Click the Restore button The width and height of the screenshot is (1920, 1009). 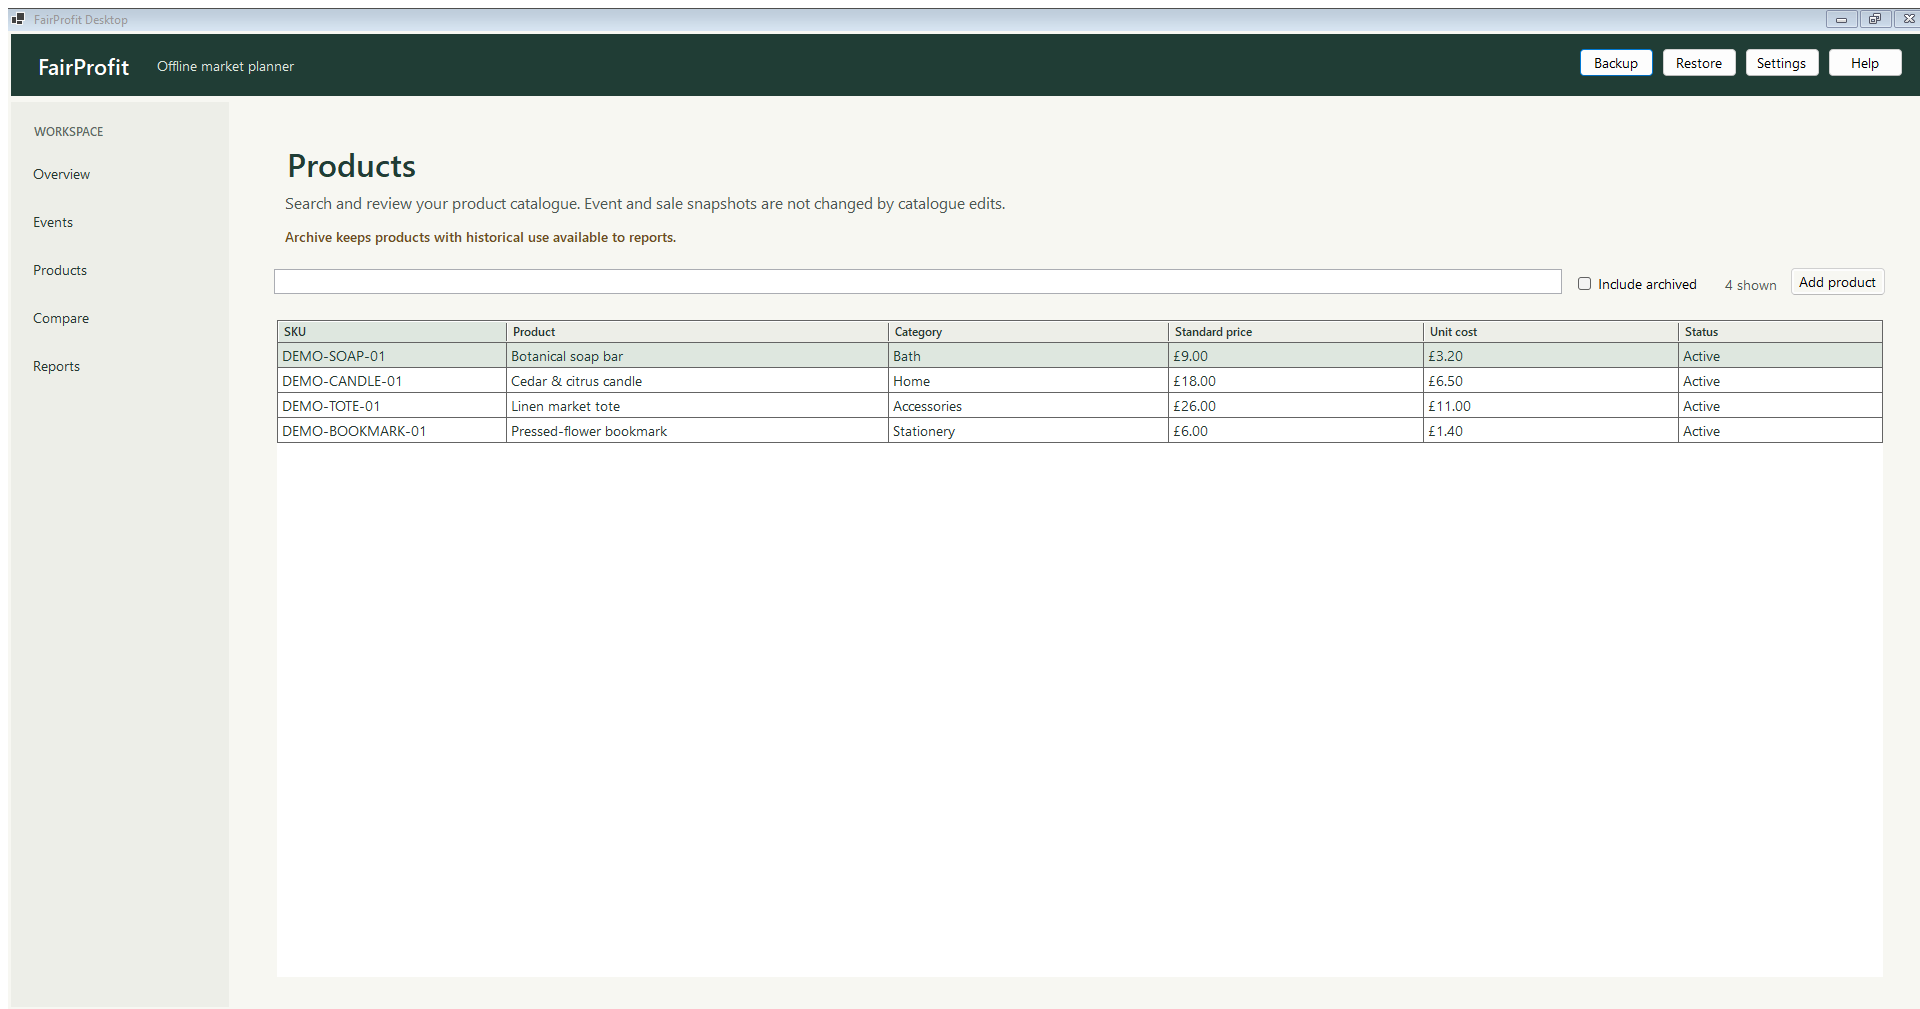(x=1699, y=63)
